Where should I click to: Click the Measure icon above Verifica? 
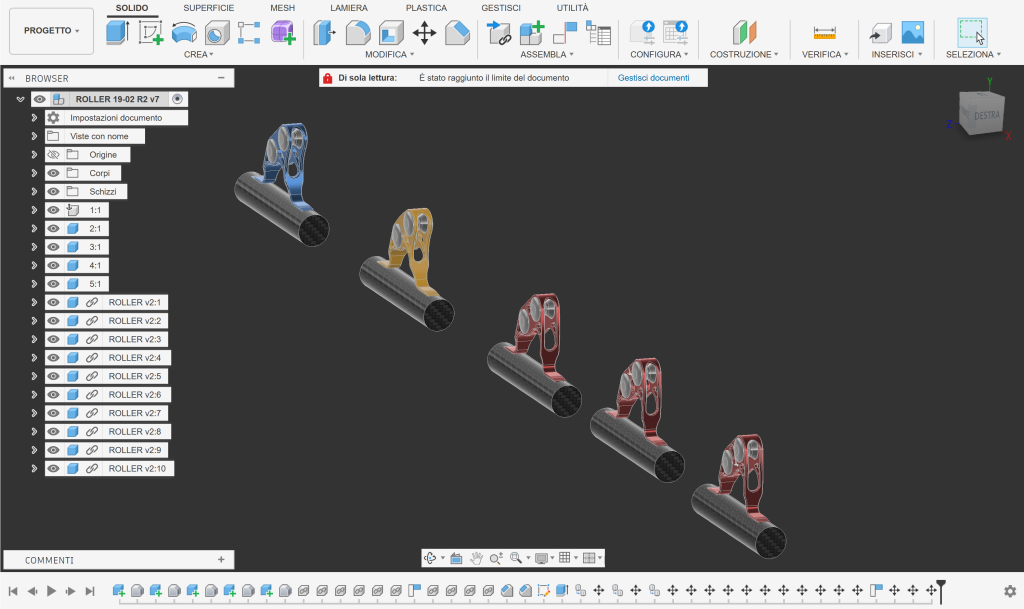tap(825, 33)
